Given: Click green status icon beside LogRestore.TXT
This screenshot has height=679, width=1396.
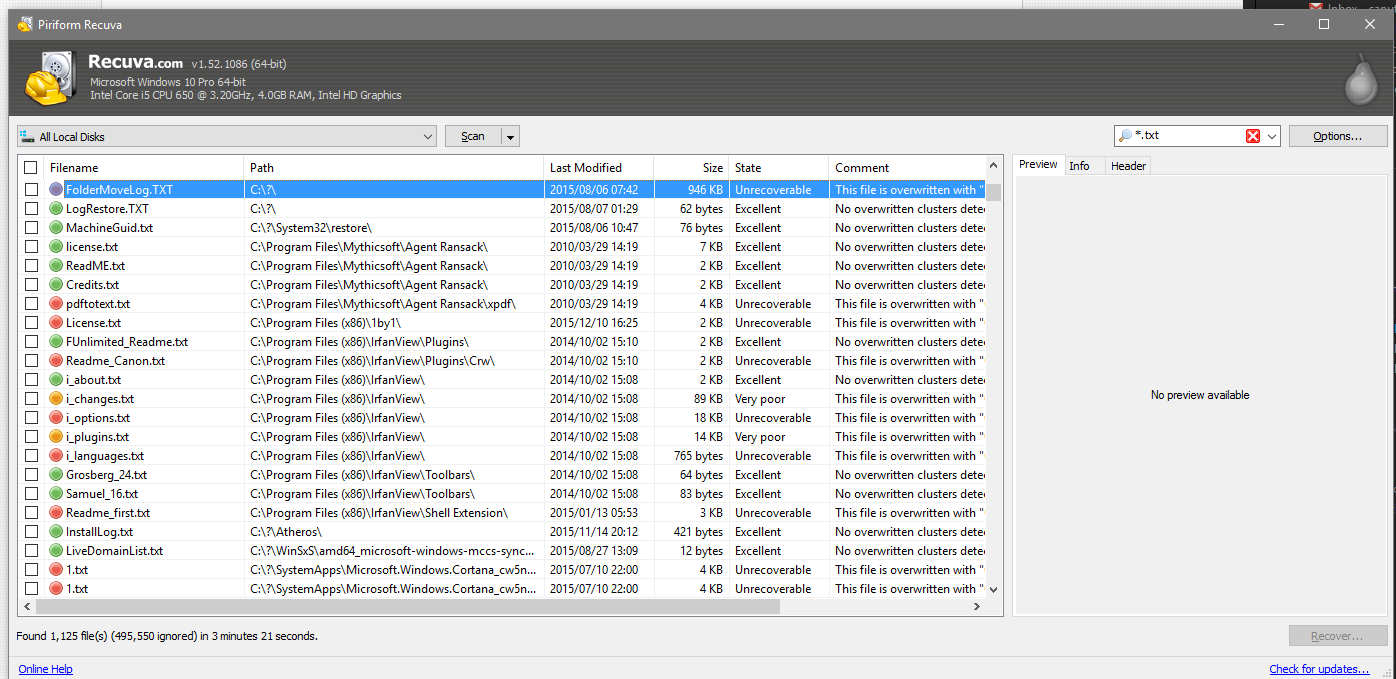Looking at the screenshot, I should tap(57, 209).
